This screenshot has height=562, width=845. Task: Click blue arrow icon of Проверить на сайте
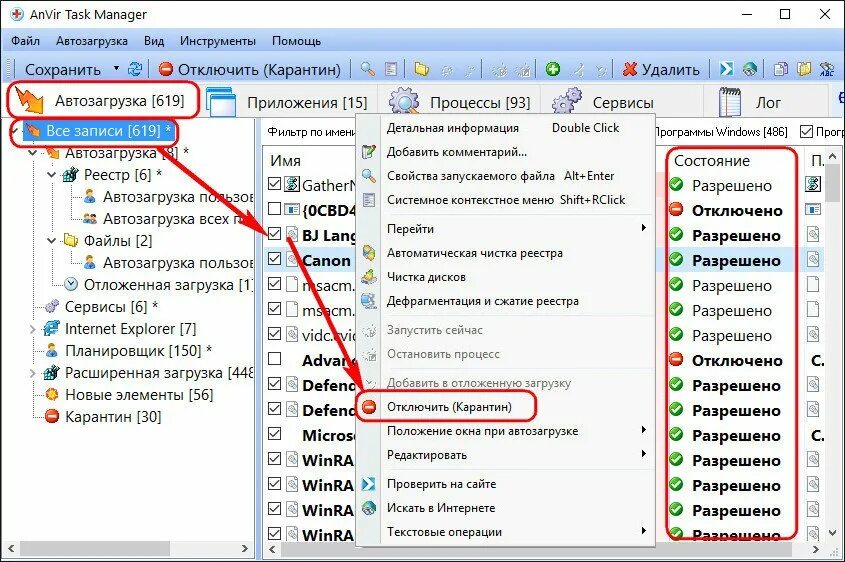pyautogui.click(x=369, y=484)
